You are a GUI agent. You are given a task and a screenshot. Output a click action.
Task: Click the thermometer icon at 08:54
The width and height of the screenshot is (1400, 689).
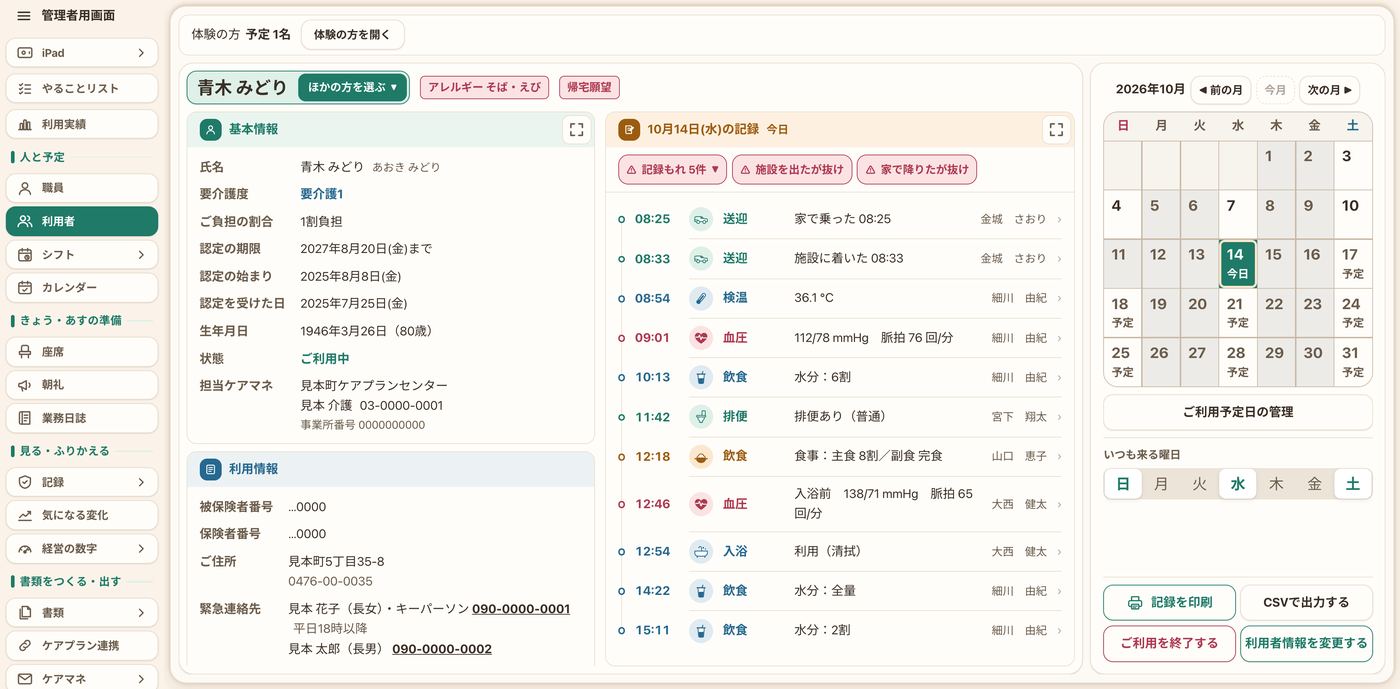click(x=700, y=298)
